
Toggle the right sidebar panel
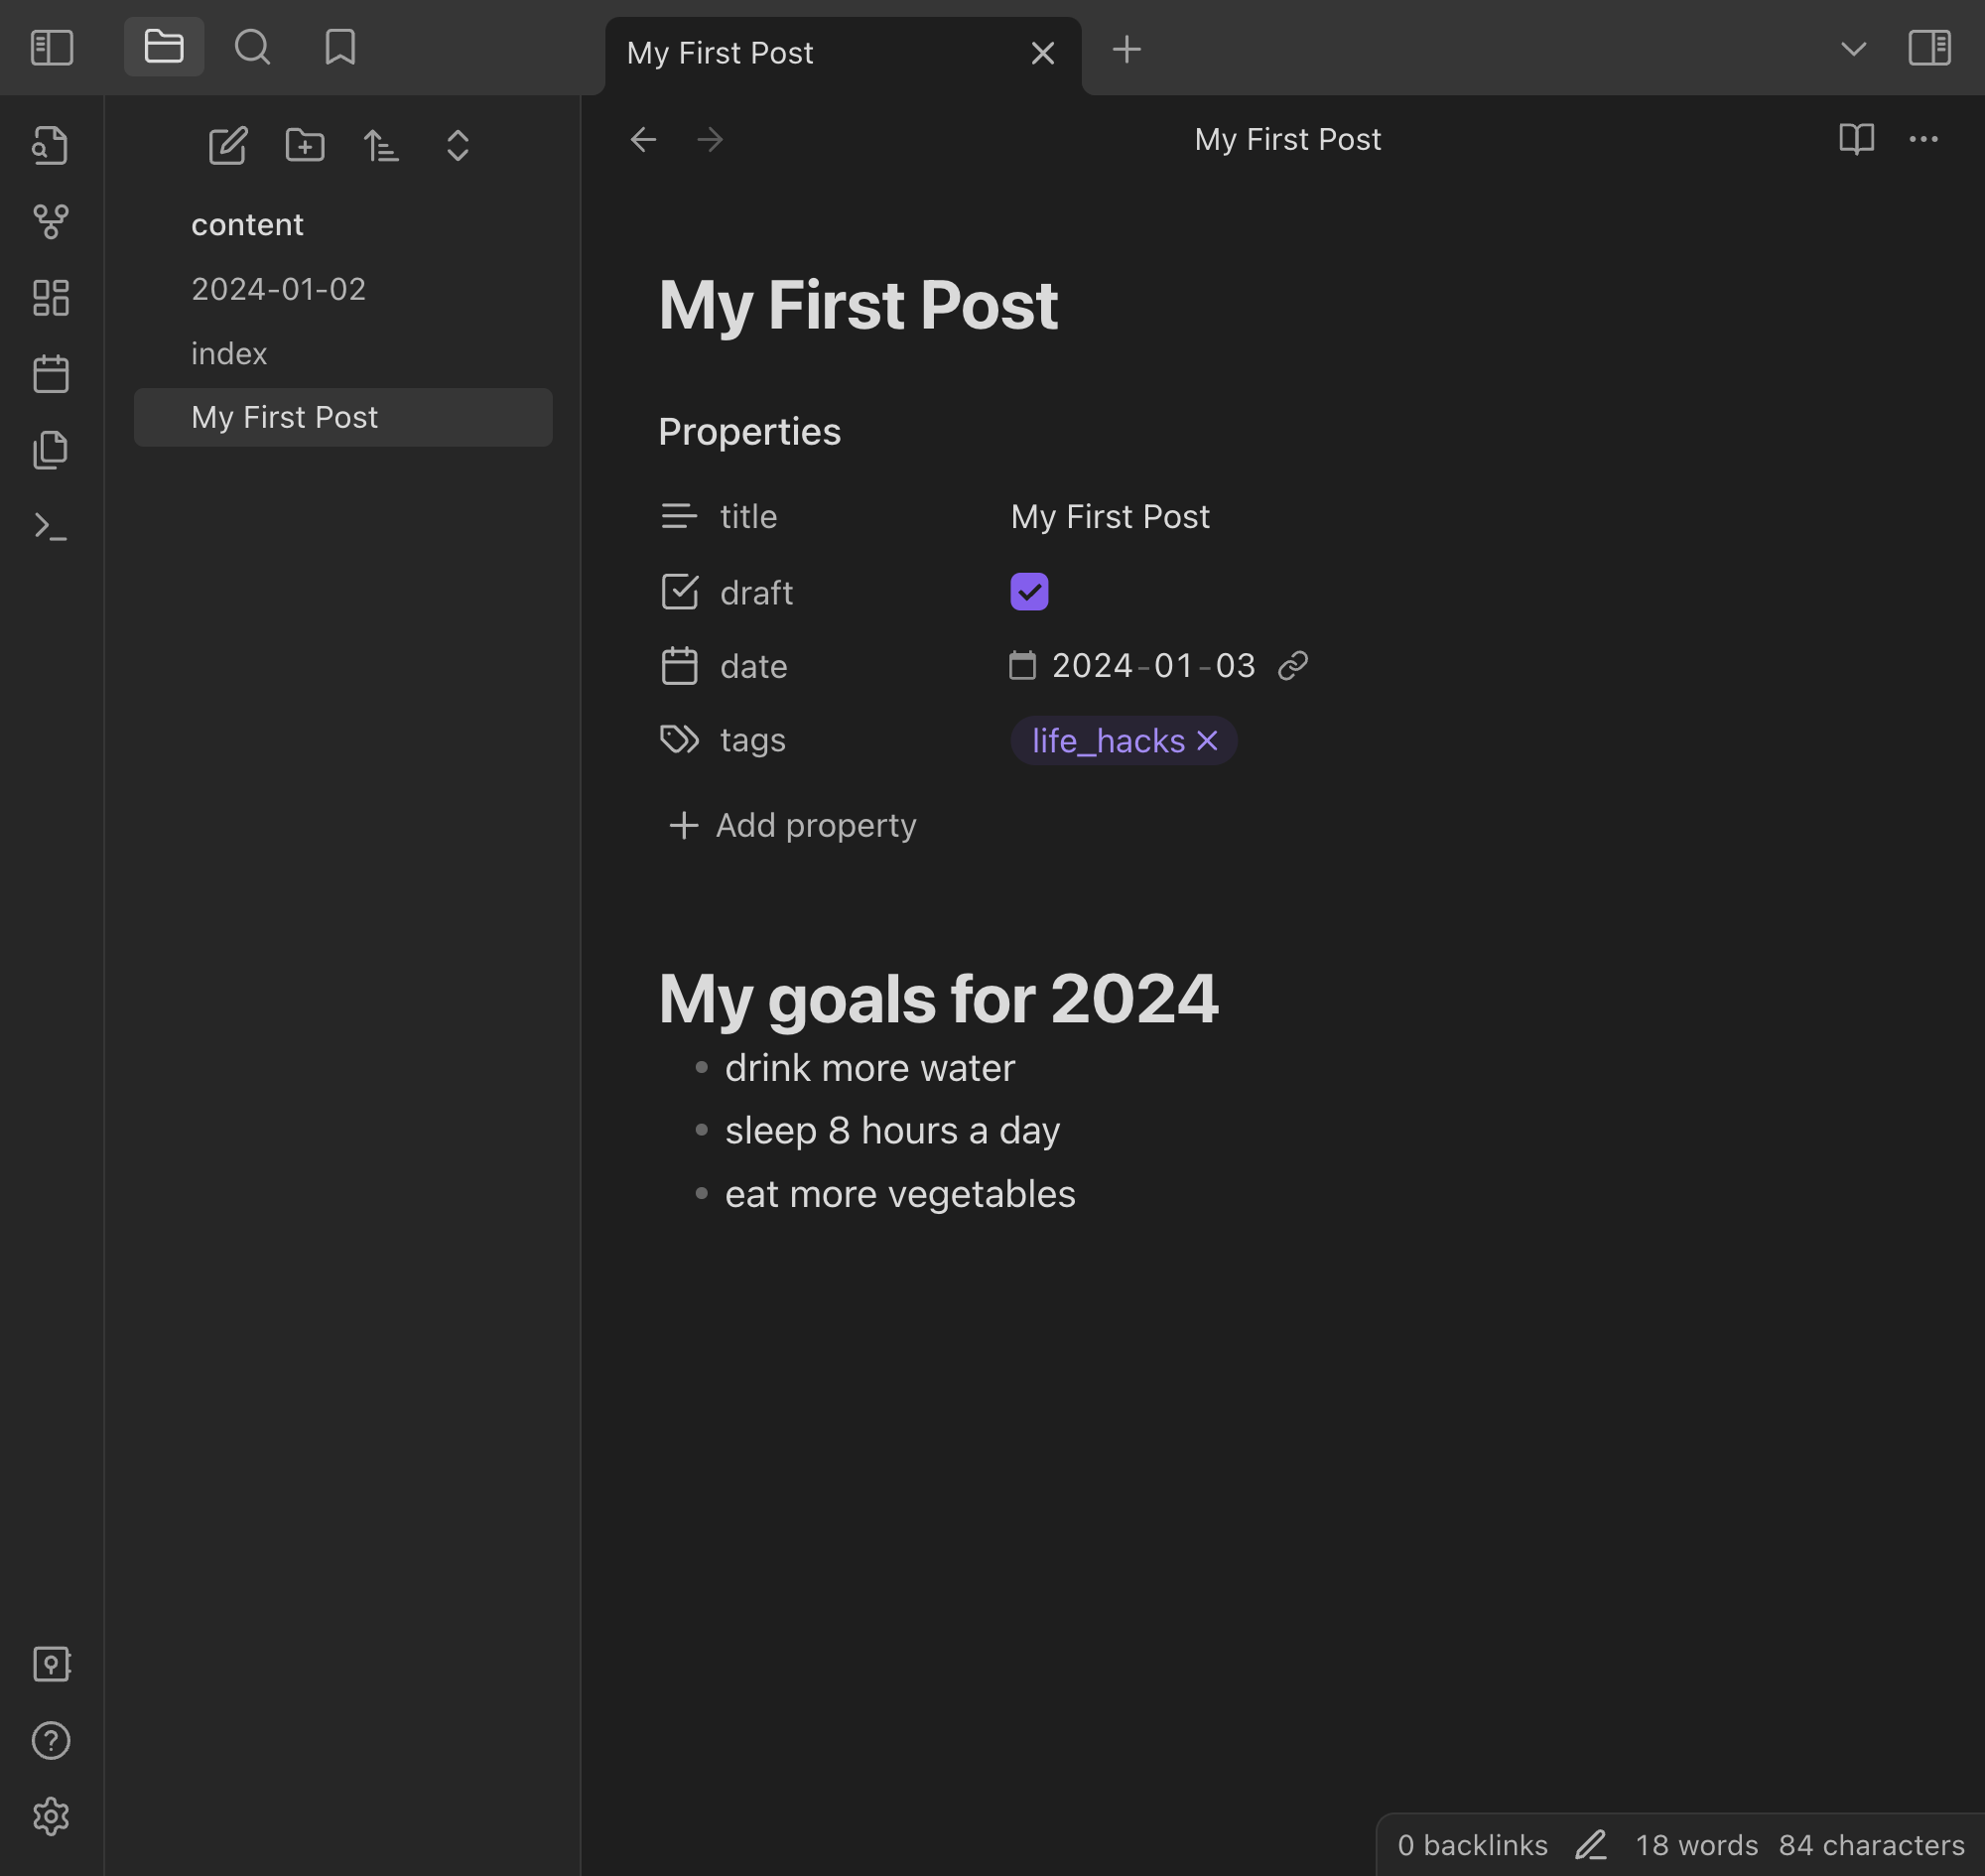[1929, 48]
